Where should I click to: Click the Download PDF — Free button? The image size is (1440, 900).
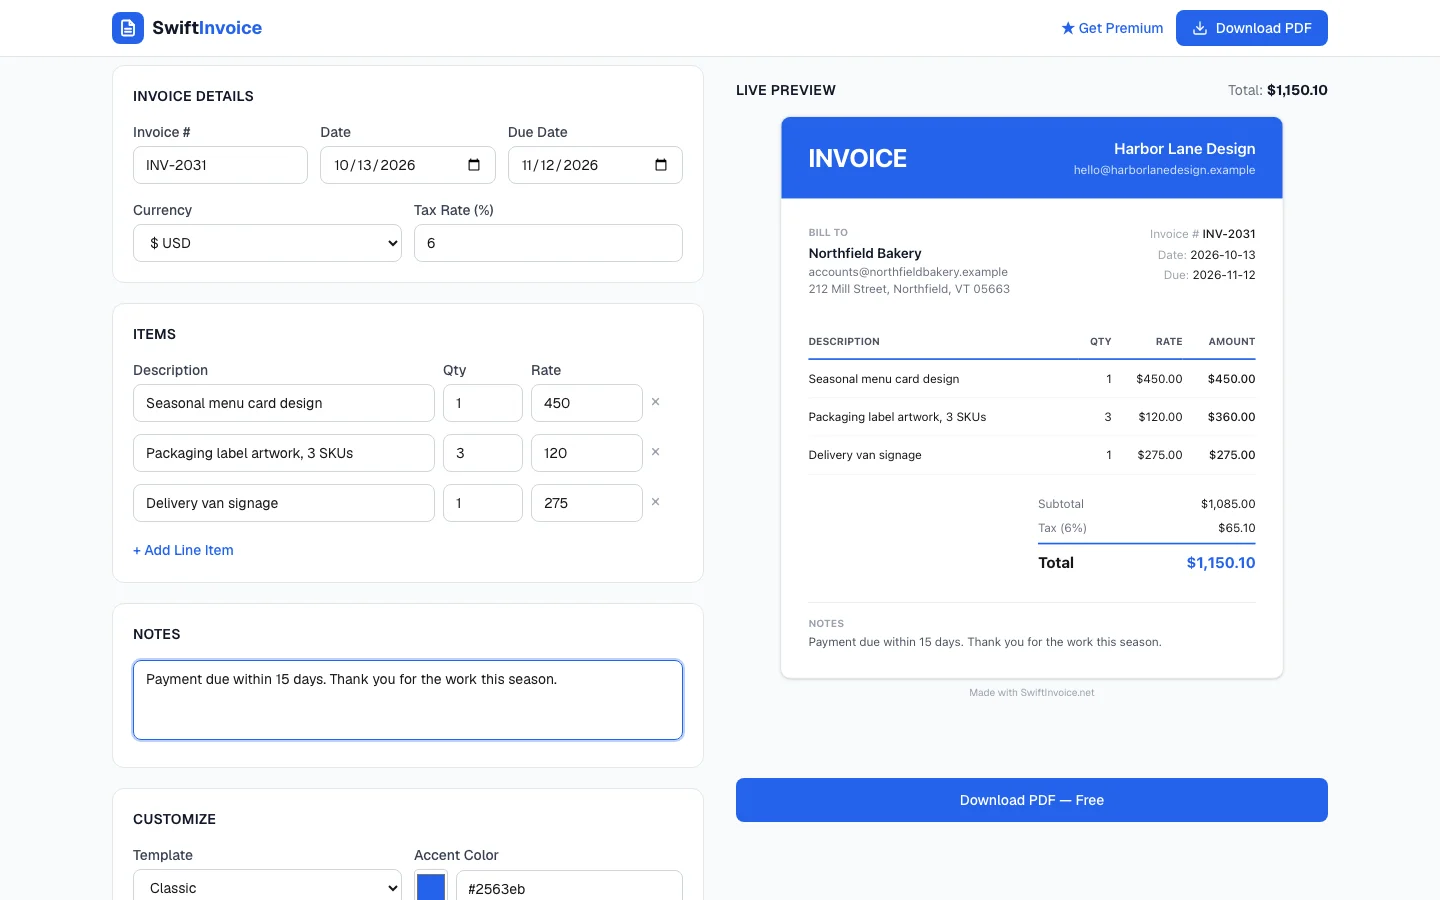(x=1032, y=800)
